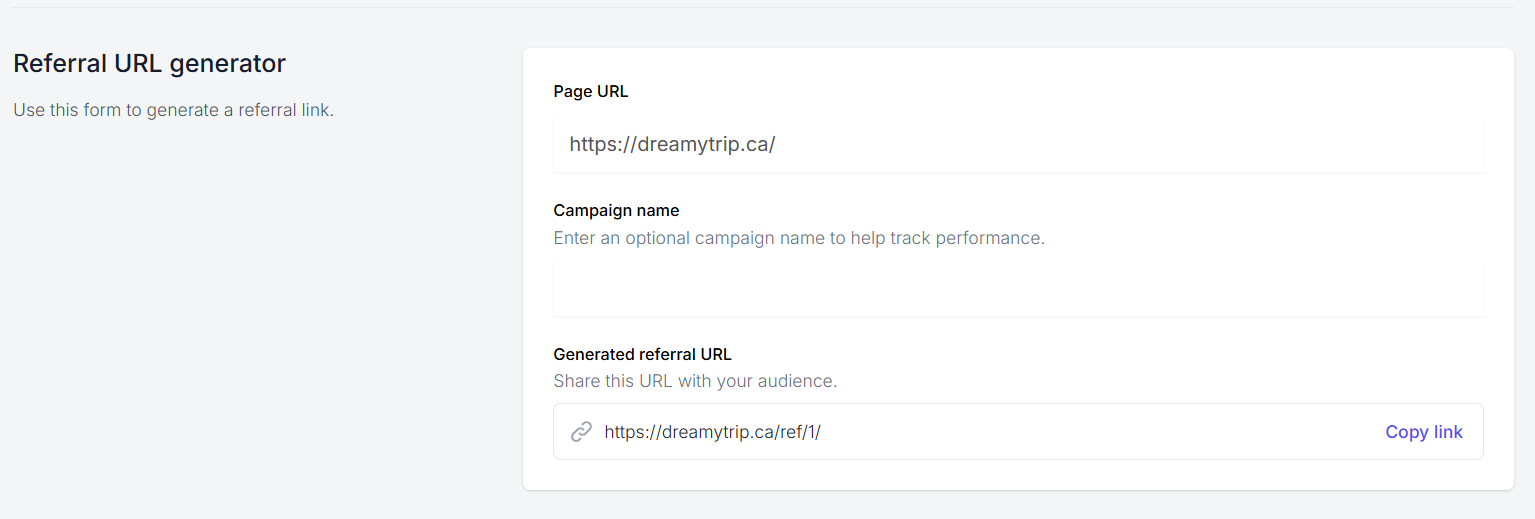The image size is (1535, 519).
Task: Click the Generated referral URL label
Action: point(642,354)
